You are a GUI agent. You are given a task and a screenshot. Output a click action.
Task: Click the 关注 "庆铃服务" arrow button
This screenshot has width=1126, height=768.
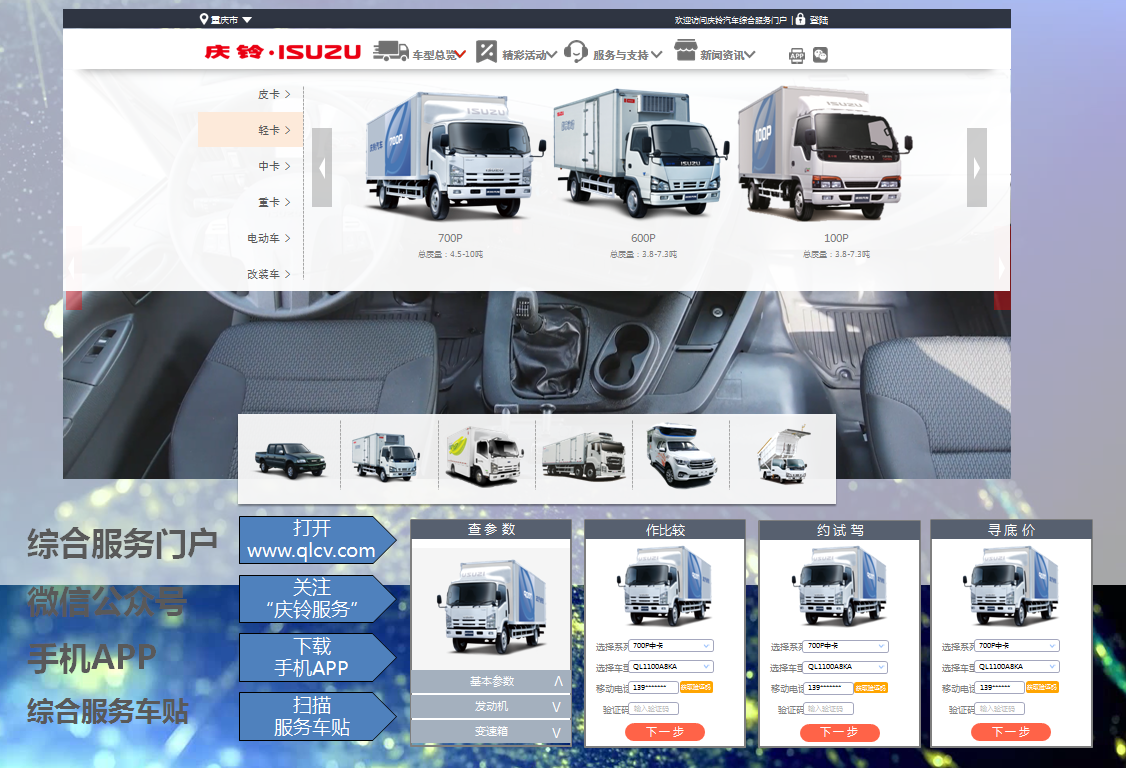point(317,598)
